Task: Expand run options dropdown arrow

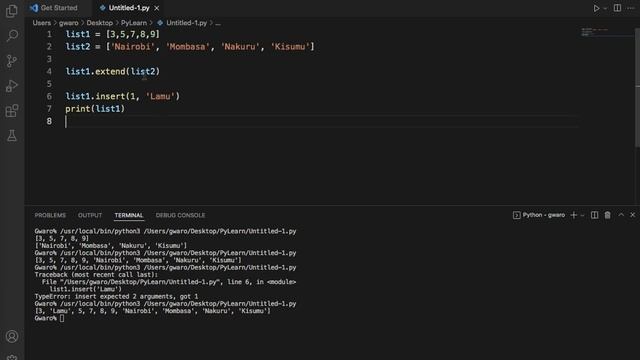Action: coord(605,8)
